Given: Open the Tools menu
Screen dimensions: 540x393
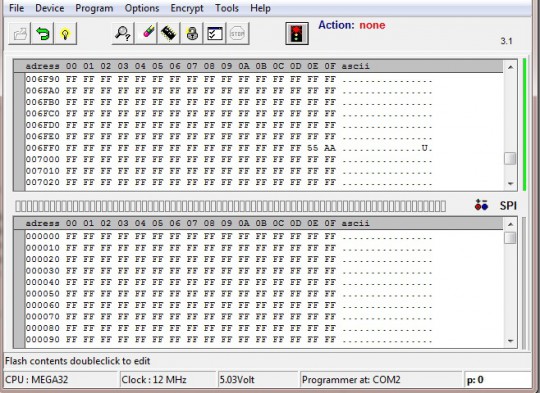Looking at the screenshot, I should pos(227,8).
